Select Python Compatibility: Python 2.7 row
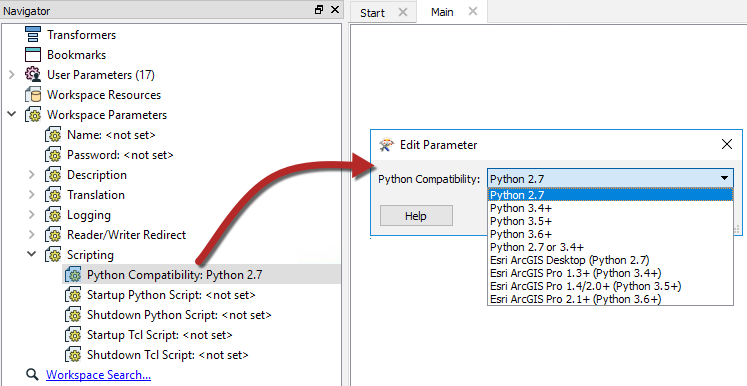This screenshot has height=386, width=747. pos(202,275)
